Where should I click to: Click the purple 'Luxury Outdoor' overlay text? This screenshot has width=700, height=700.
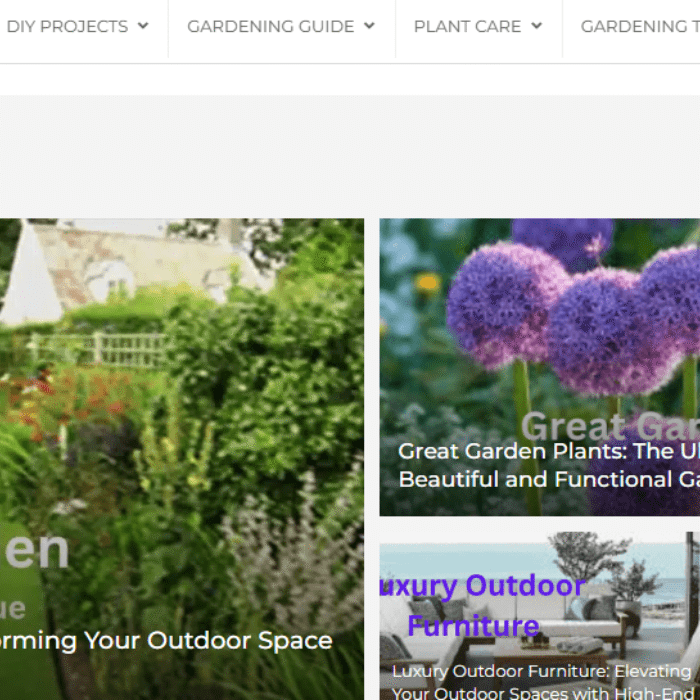pos(483,585)
